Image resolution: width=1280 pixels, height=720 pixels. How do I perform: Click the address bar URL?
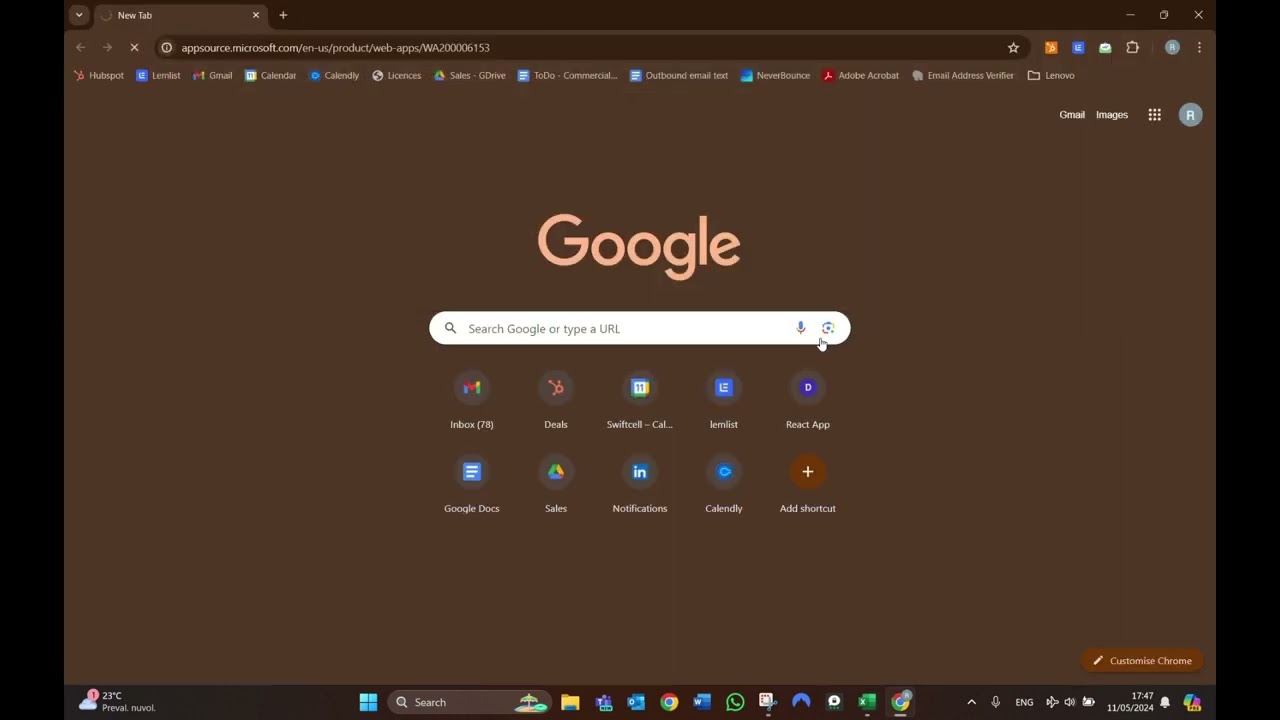(x=335, y=47)
